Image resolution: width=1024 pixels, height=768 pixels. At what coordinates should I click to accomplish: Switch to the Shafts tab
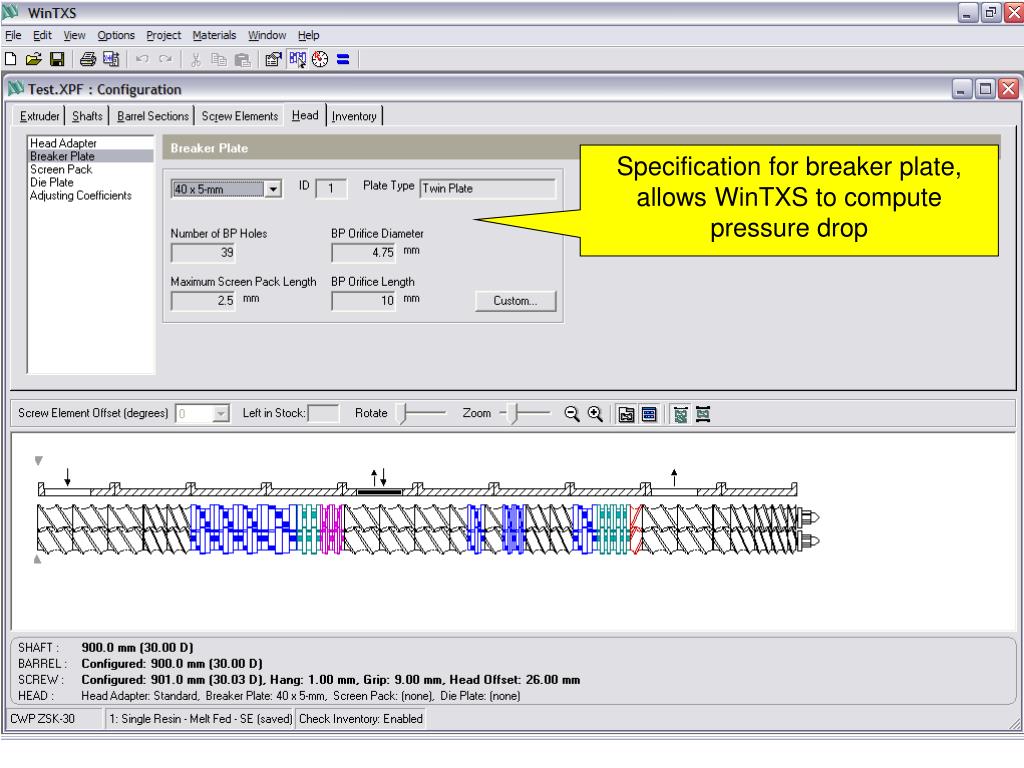tap(88, 116)
